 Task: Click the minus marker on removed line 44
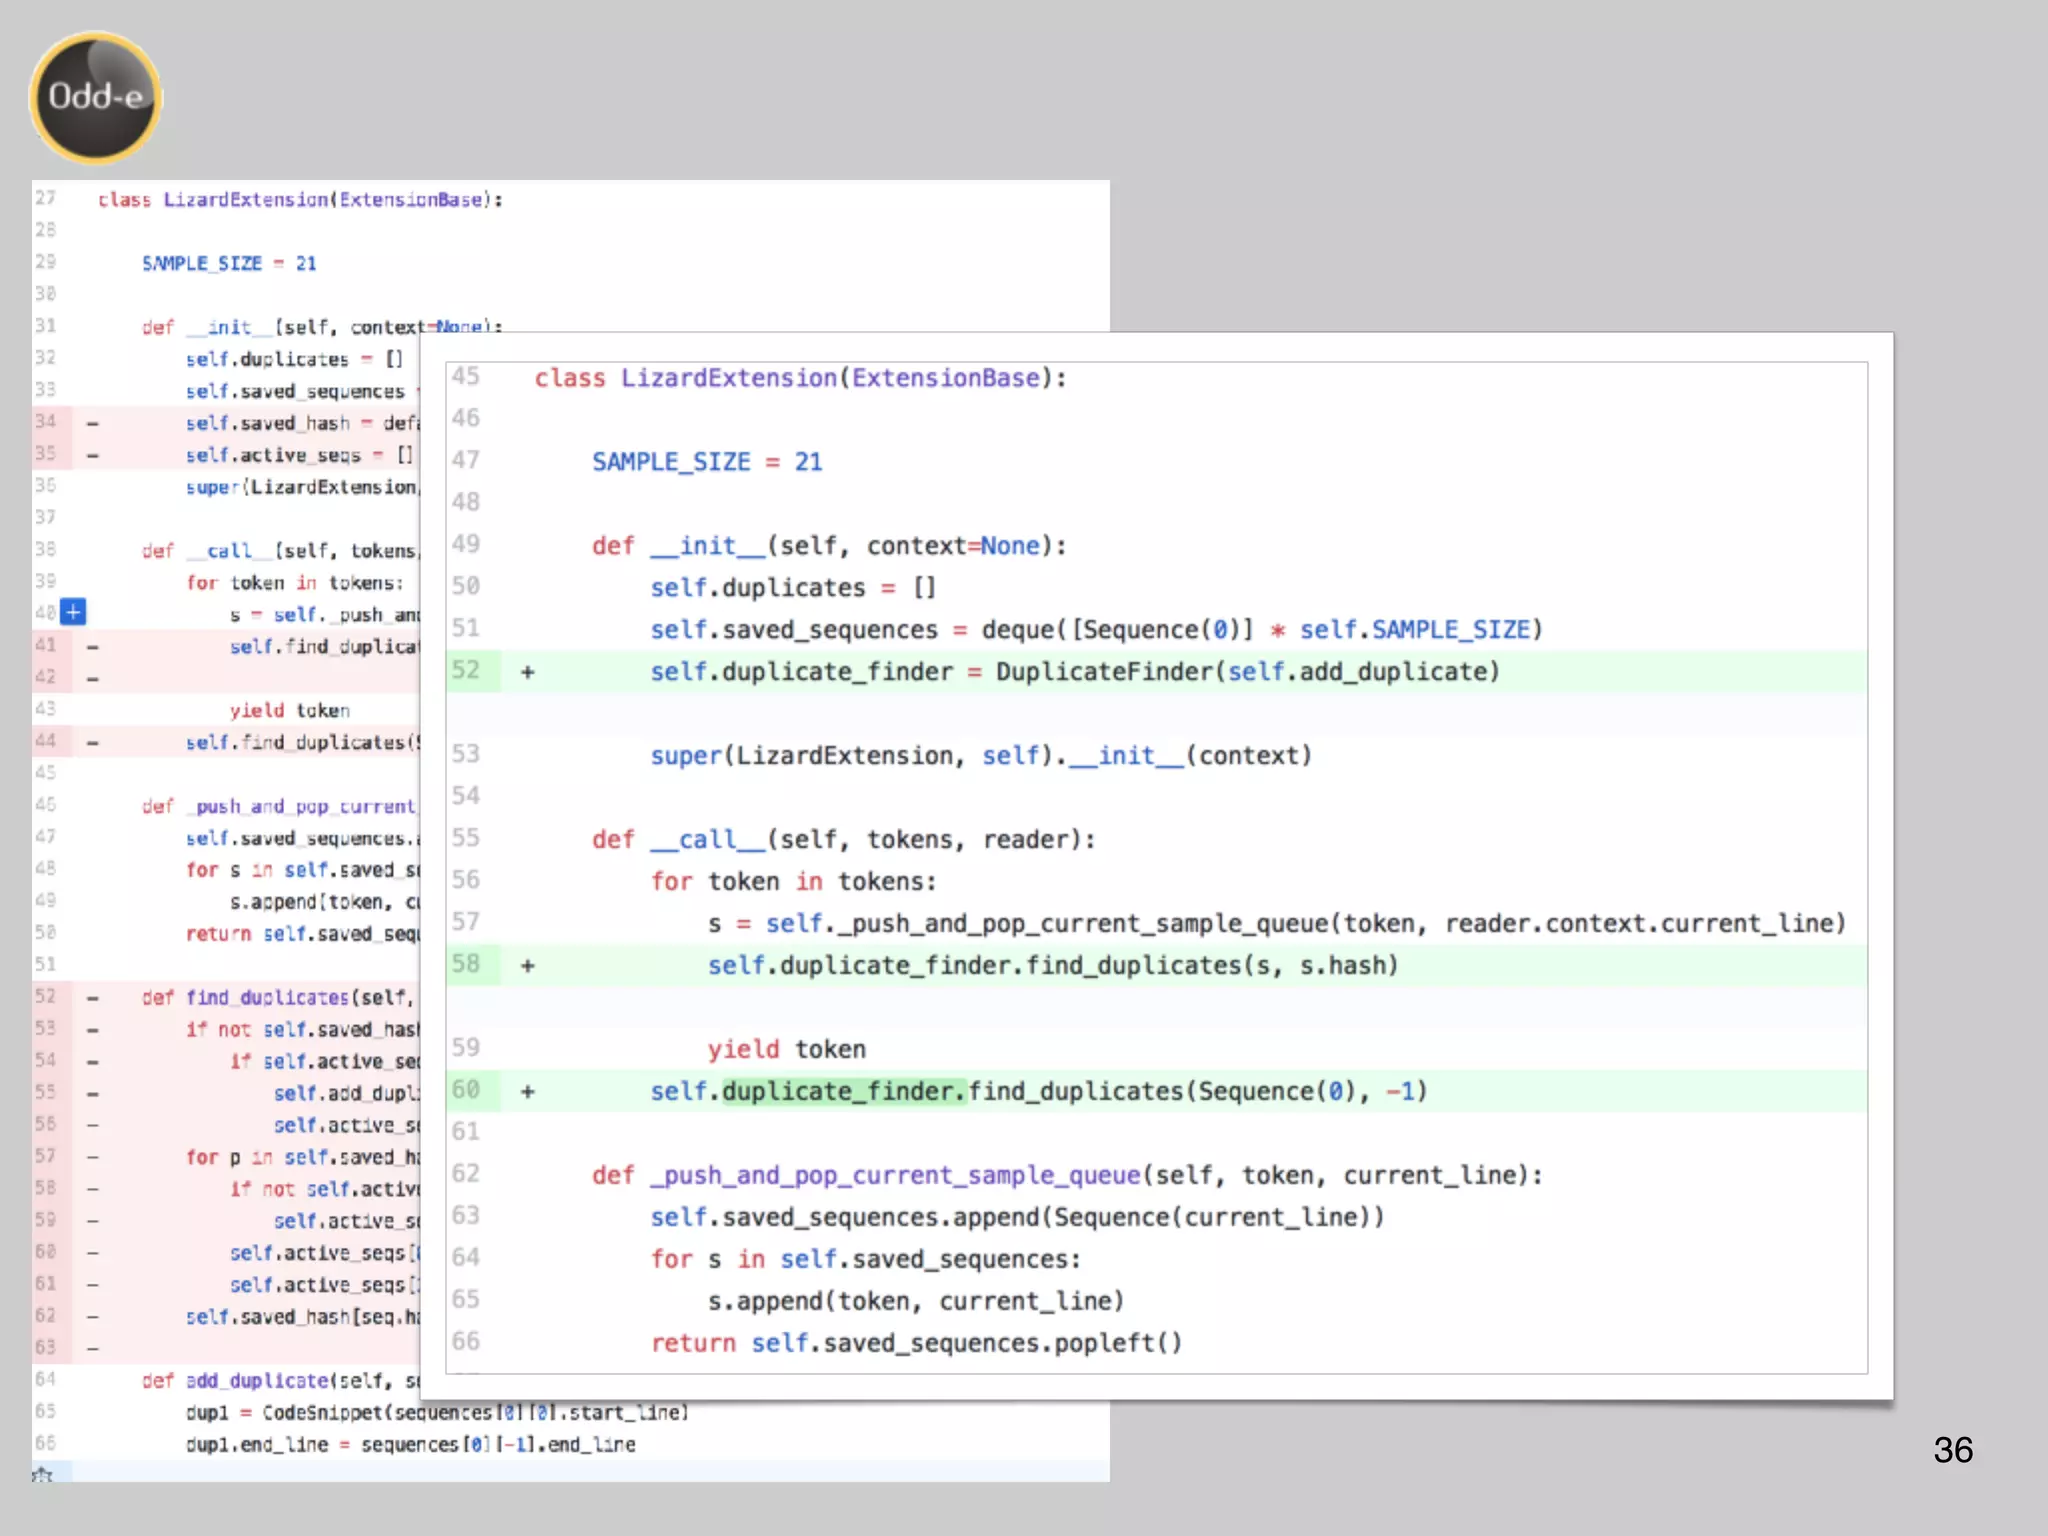(92, 742)
